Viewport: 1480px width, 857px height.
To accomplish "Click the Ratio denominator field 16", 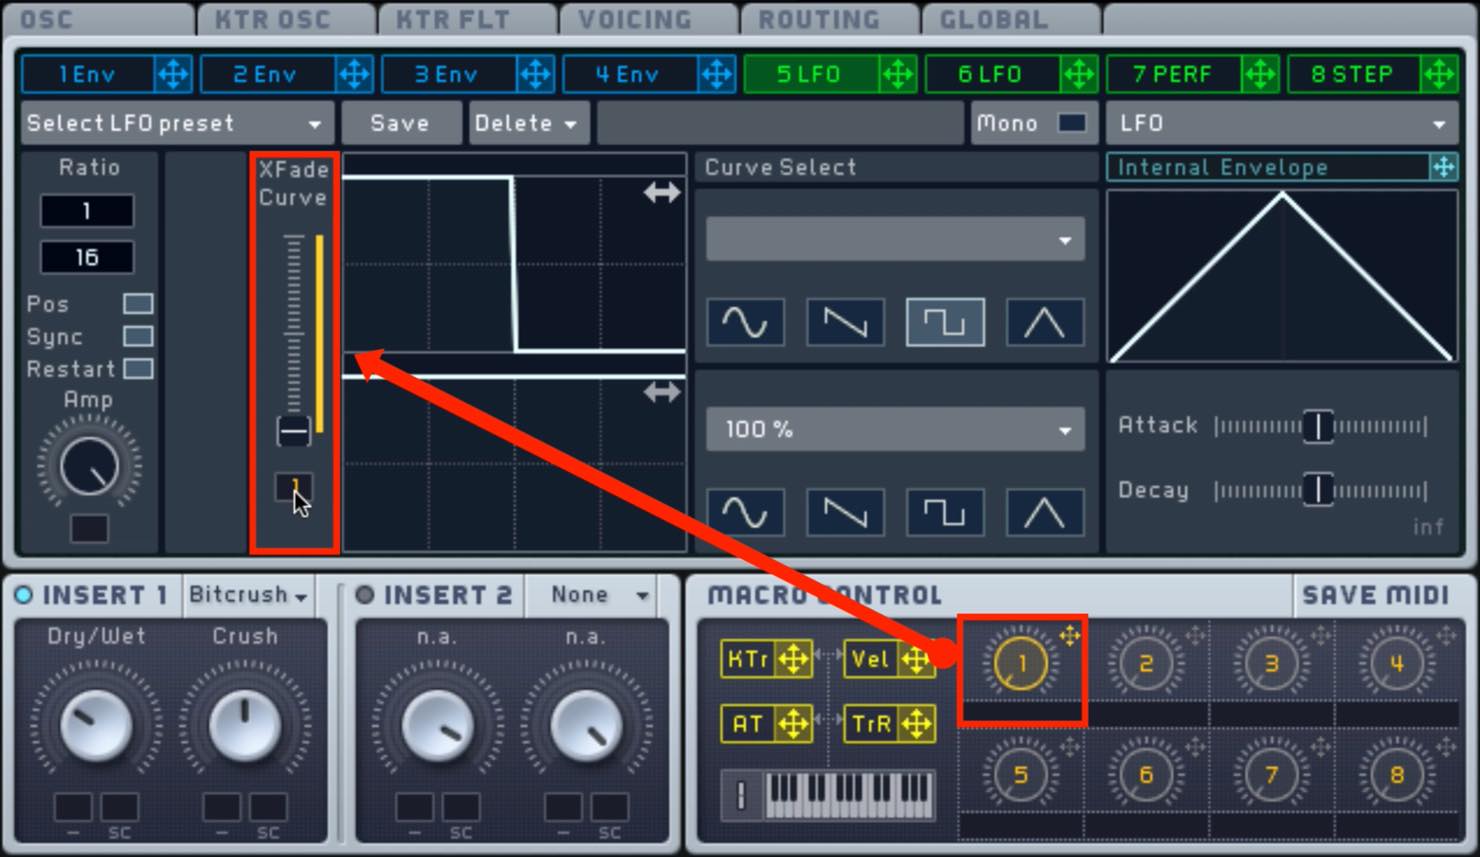I will 87,257.
